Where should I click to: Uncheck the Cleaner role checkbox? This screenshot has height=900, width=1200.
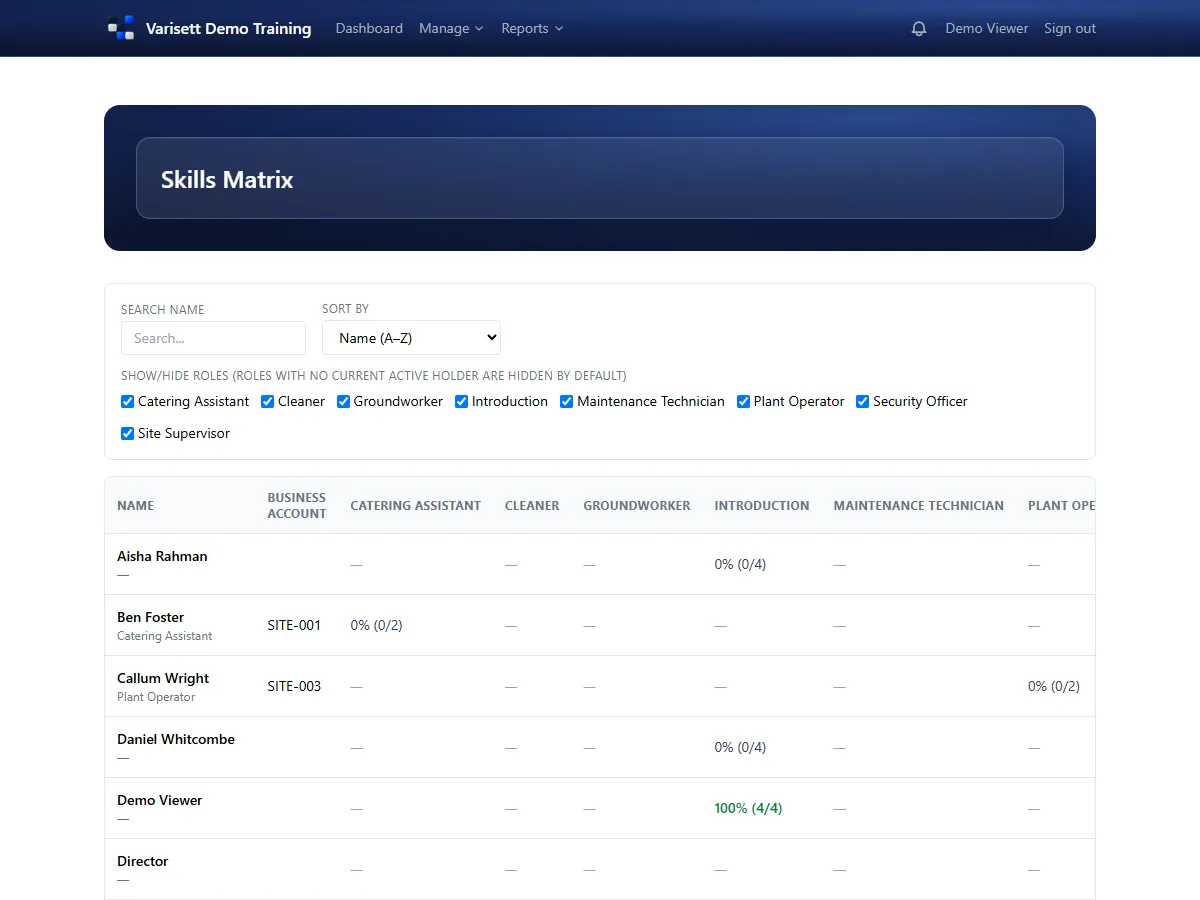click(x=267, y=402)
